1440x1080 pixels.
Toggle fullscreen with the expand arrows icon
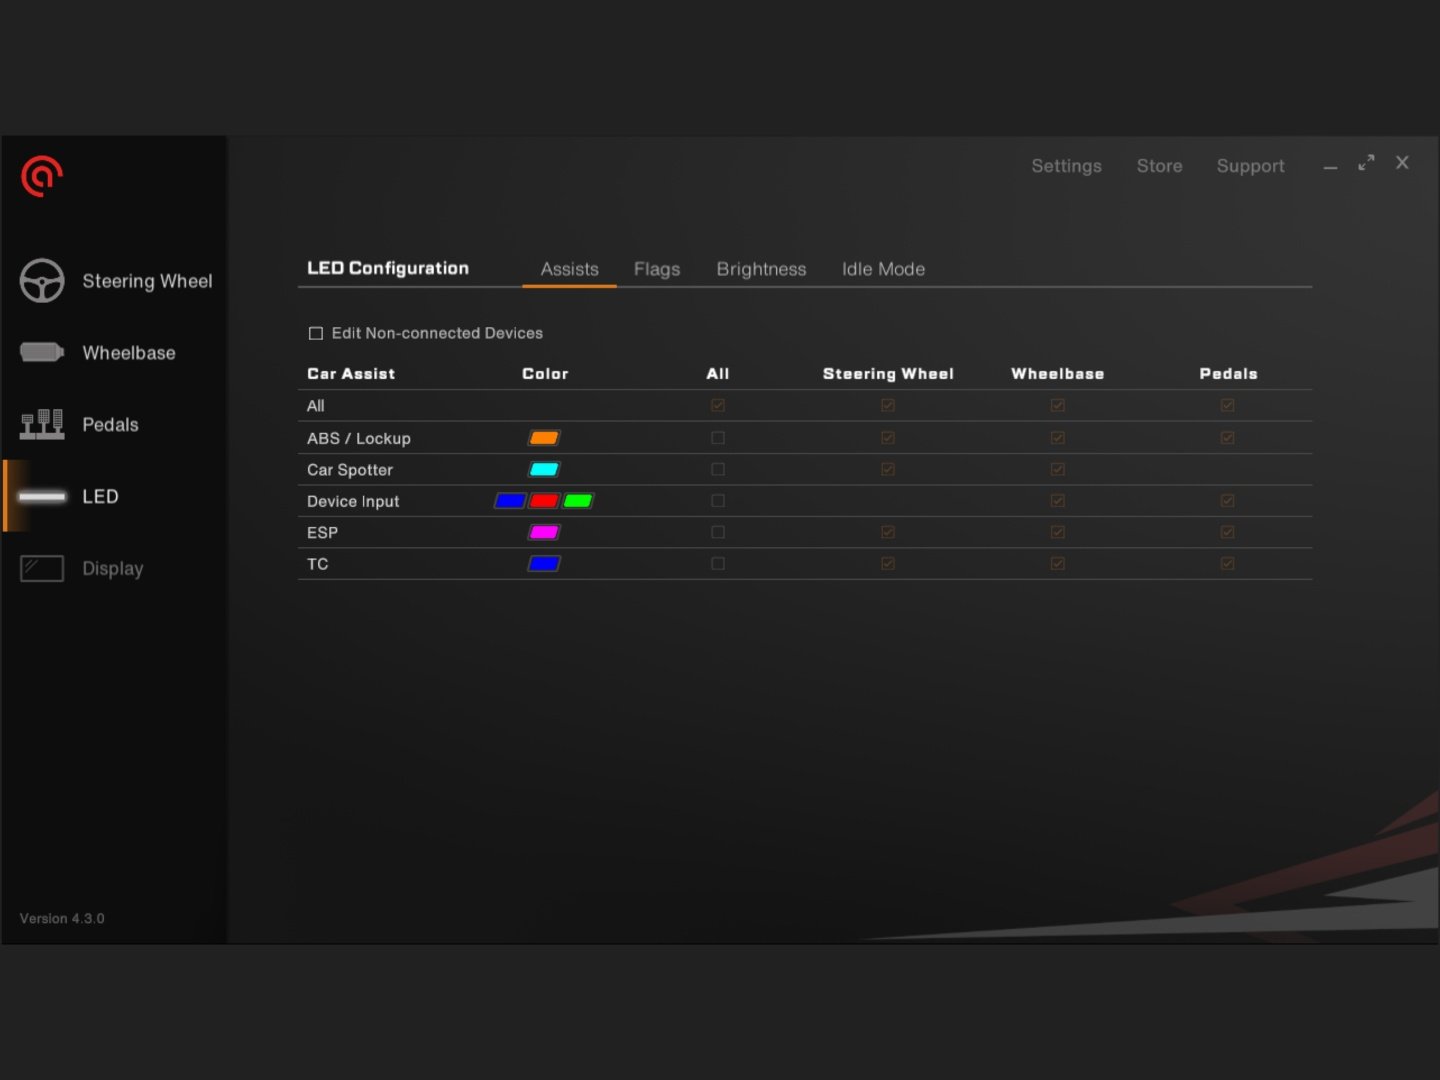pos(1366,163)
